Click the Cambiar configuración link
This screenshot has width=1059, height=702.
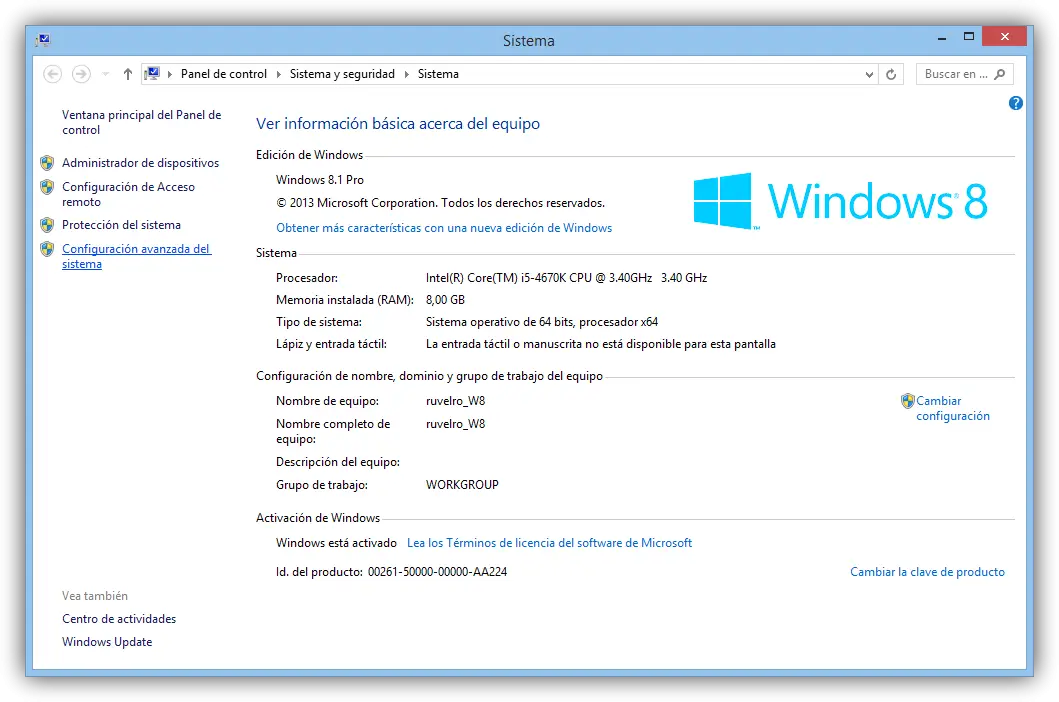(x=953, y=408)
